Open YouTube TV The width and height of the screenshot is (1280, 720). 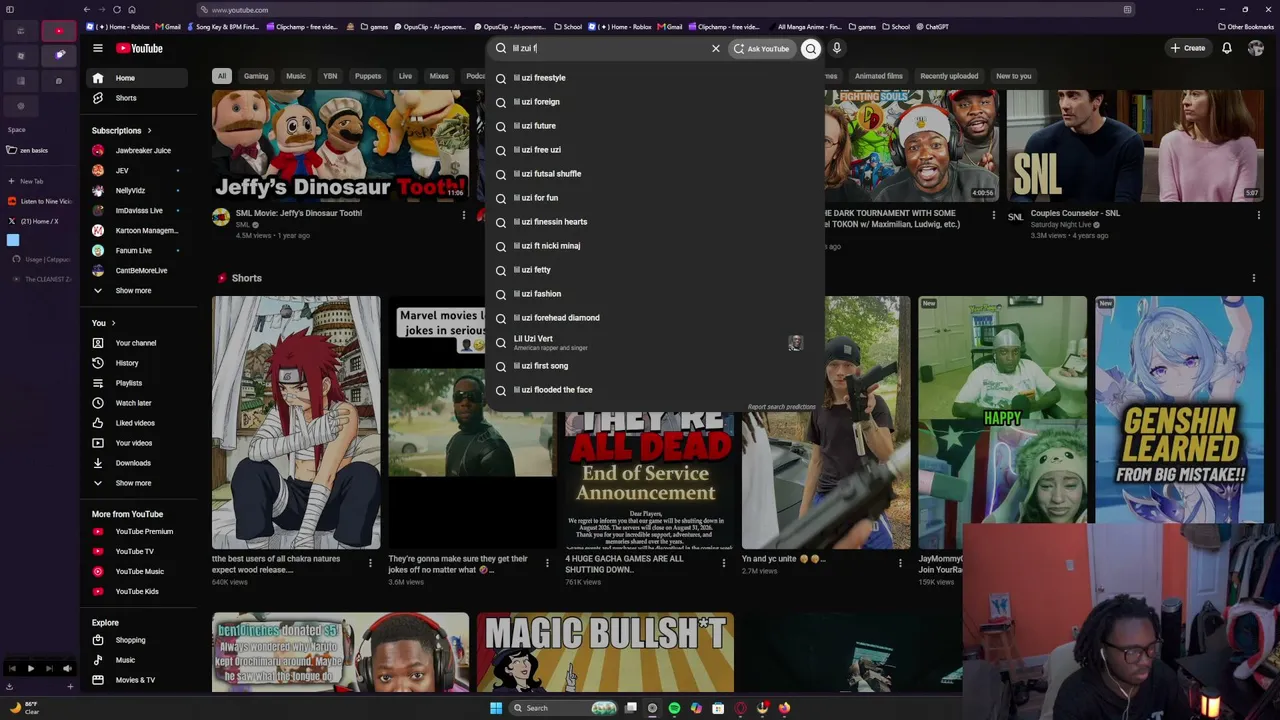[x=137, y=552]
